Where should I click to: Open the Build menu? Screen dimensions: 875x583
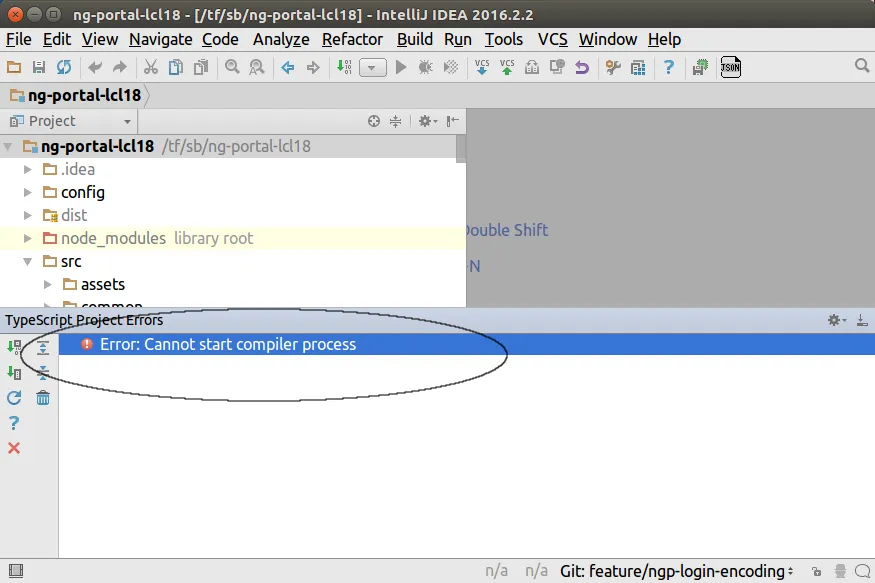pyautogui.click(x=415, y=40)
